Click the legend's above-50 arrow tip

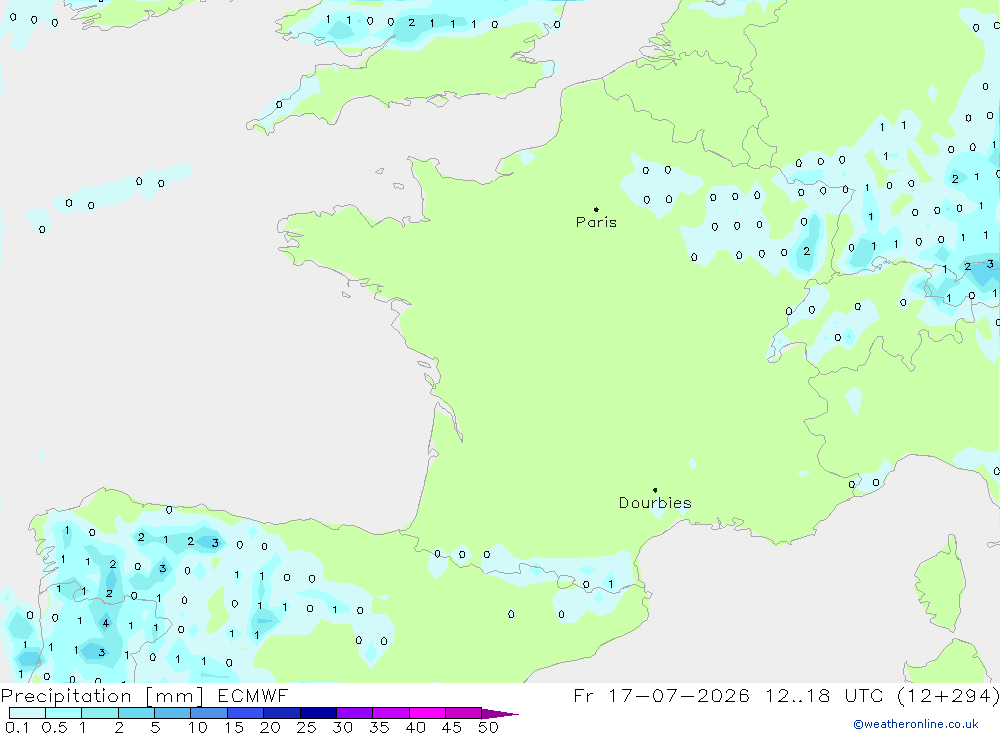[x=501, y=714]
